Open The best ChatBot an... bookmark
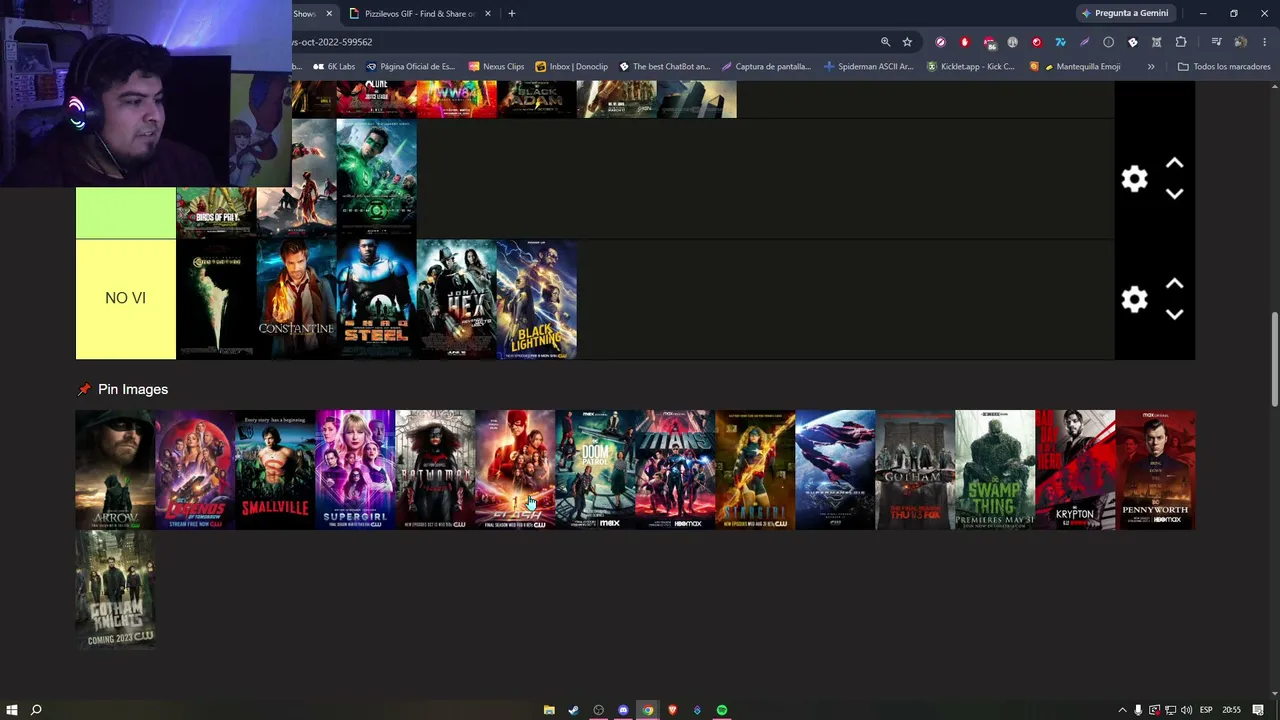The image size is (1280, 720). click(664, 67)
